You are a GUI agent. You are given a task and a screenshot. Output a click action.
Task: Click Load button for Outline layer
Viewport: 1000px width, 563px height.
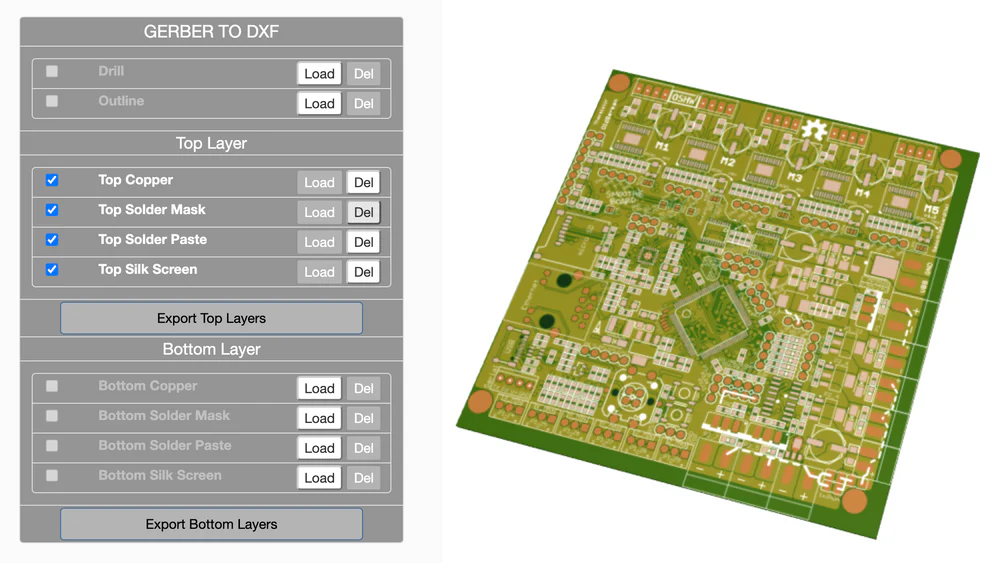[319, 103]
